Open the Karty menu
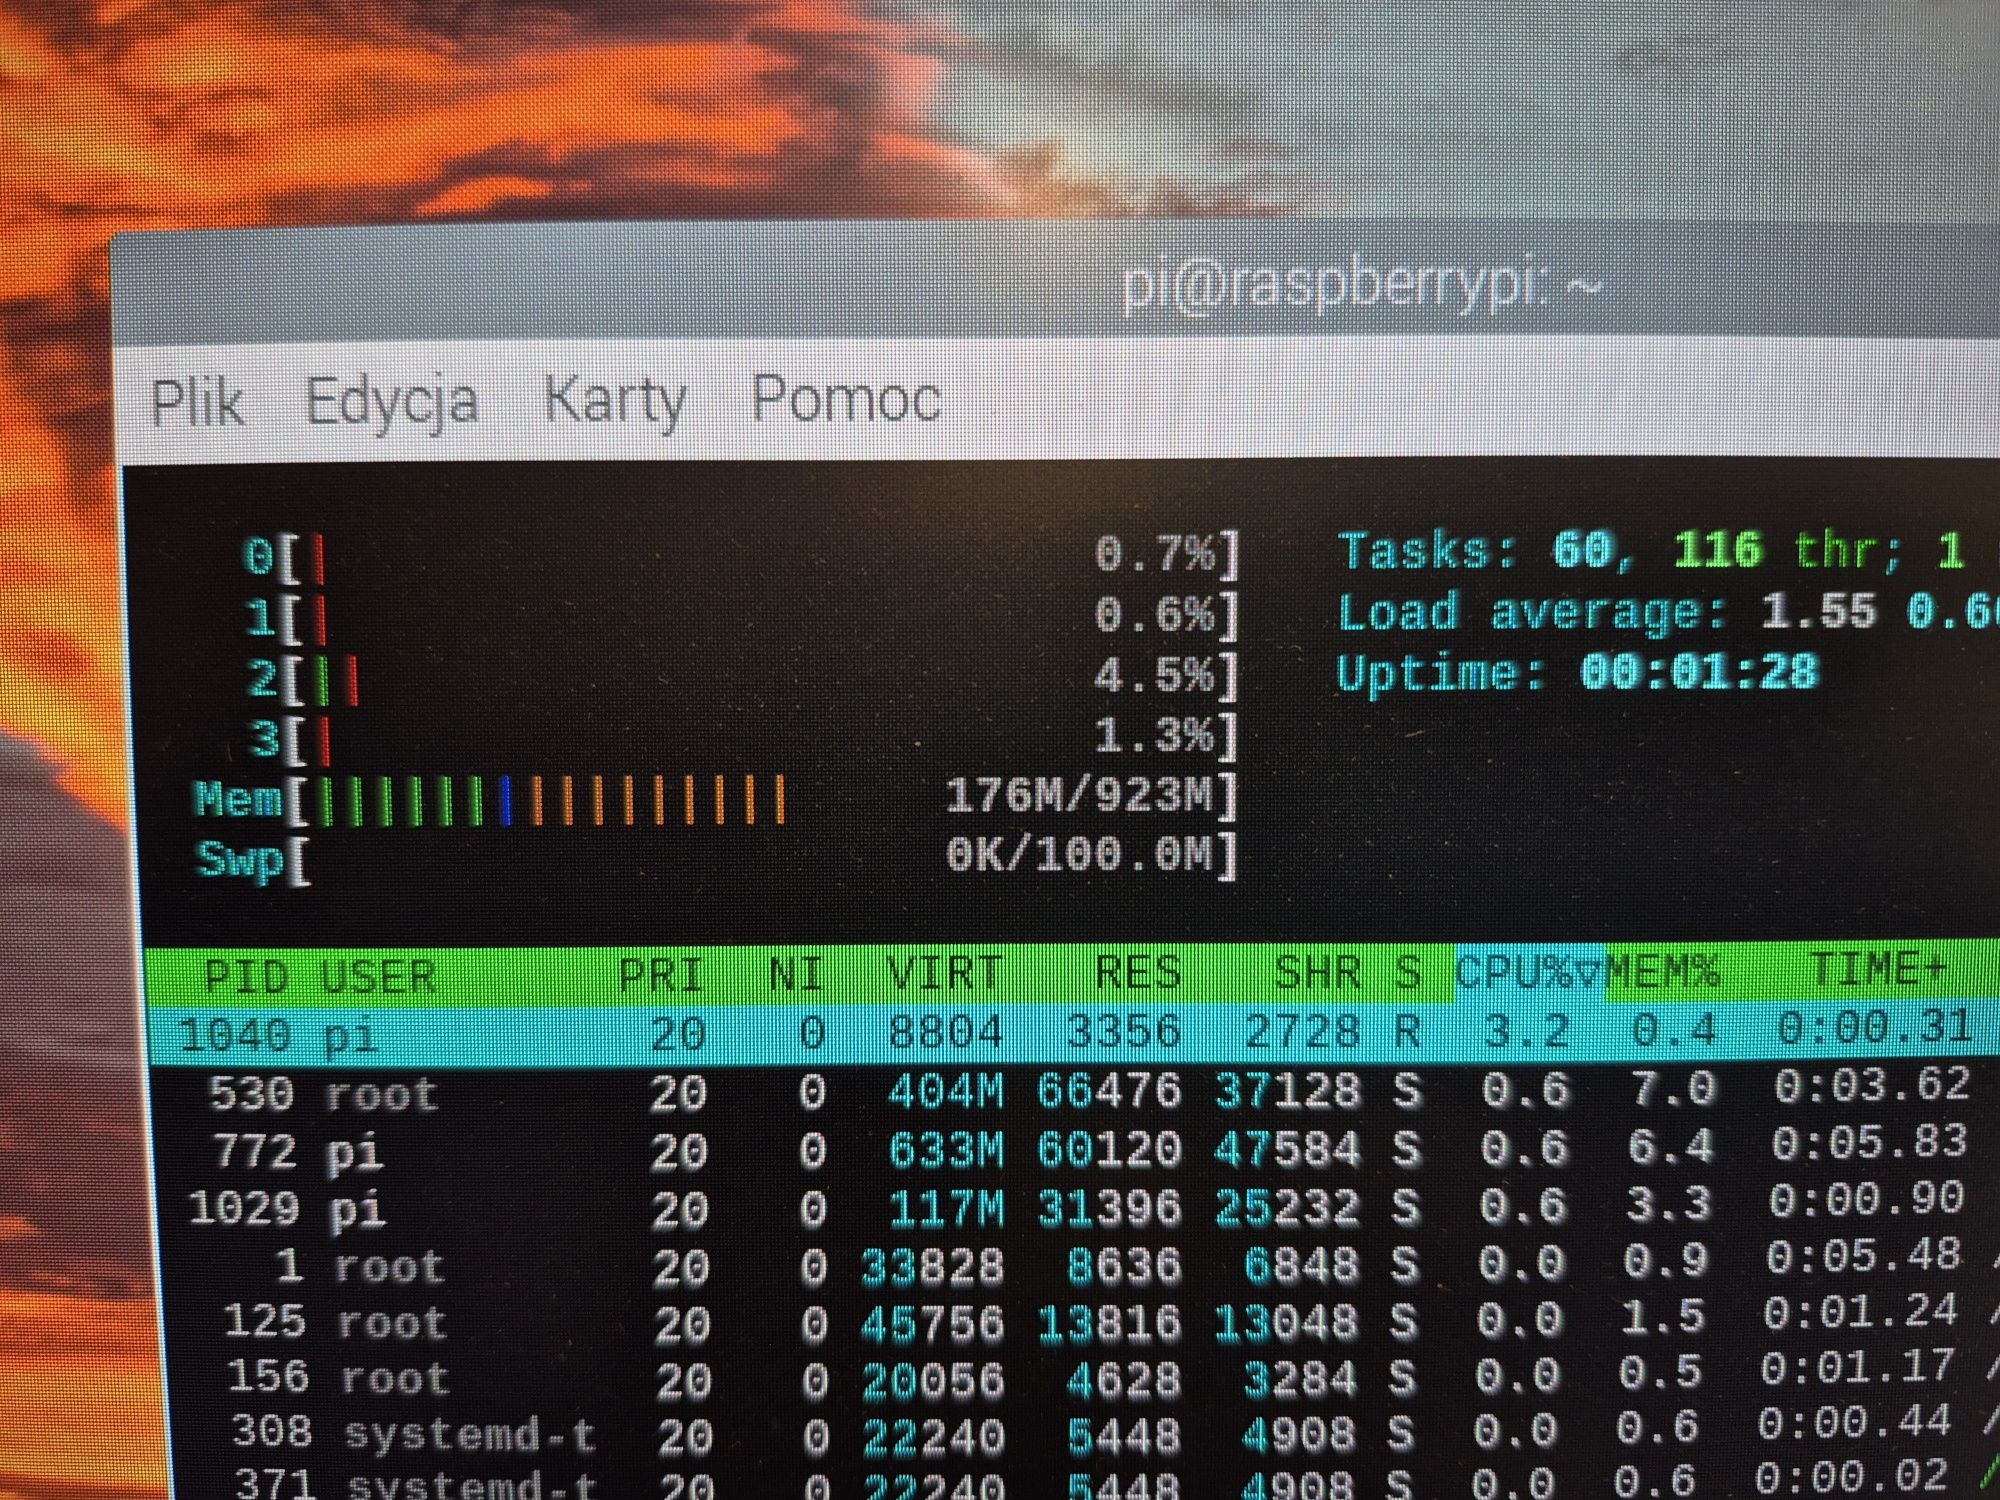Screen dimensions: 2000x1500 point(615,401)
